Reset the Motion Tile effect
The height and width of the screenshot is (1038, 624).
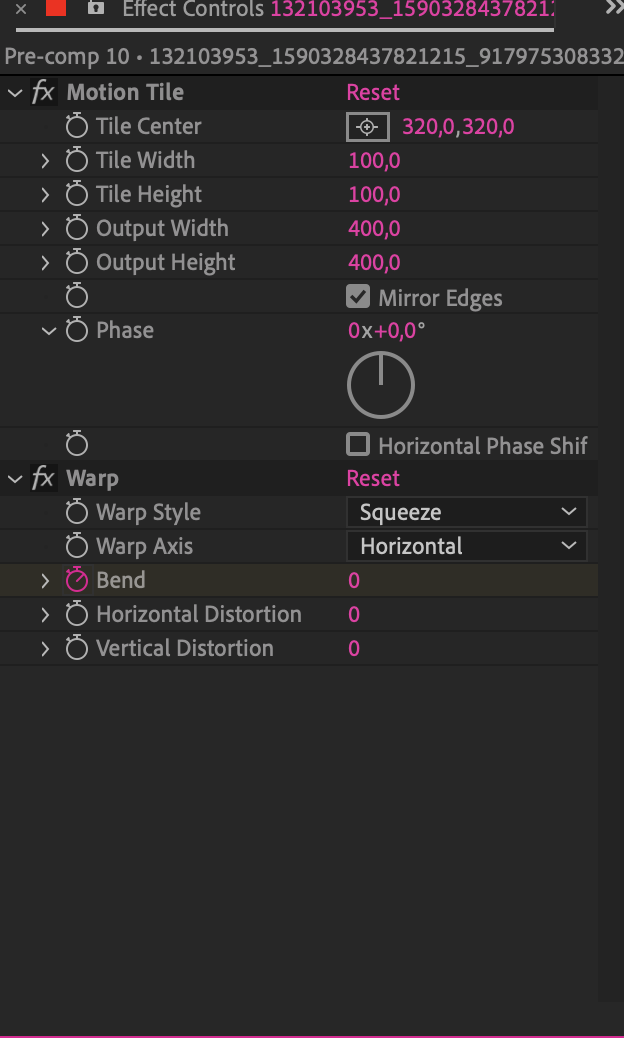373,91
